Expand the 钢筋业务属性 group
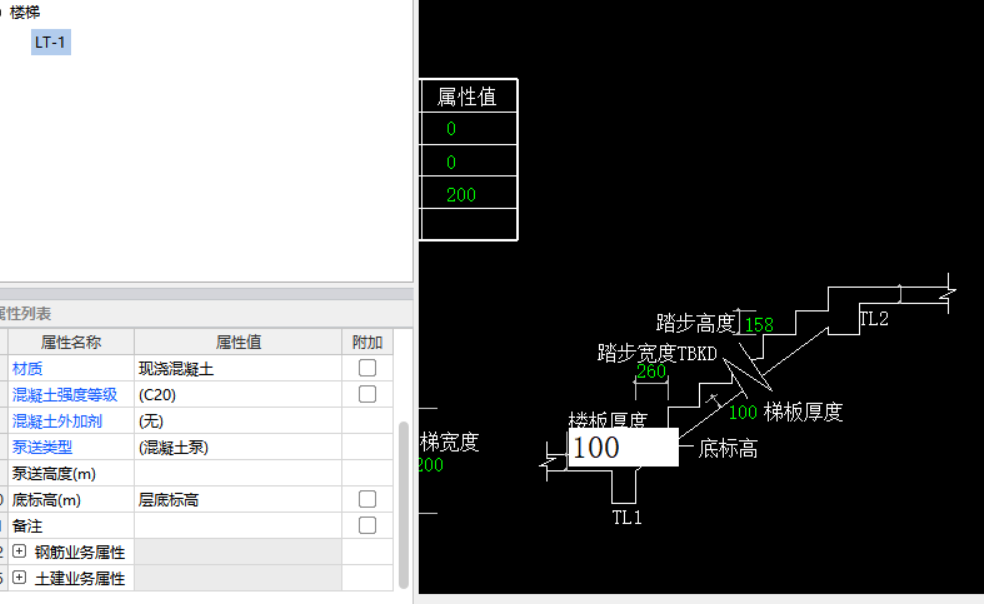984x604 pixels. pos(19,551)
